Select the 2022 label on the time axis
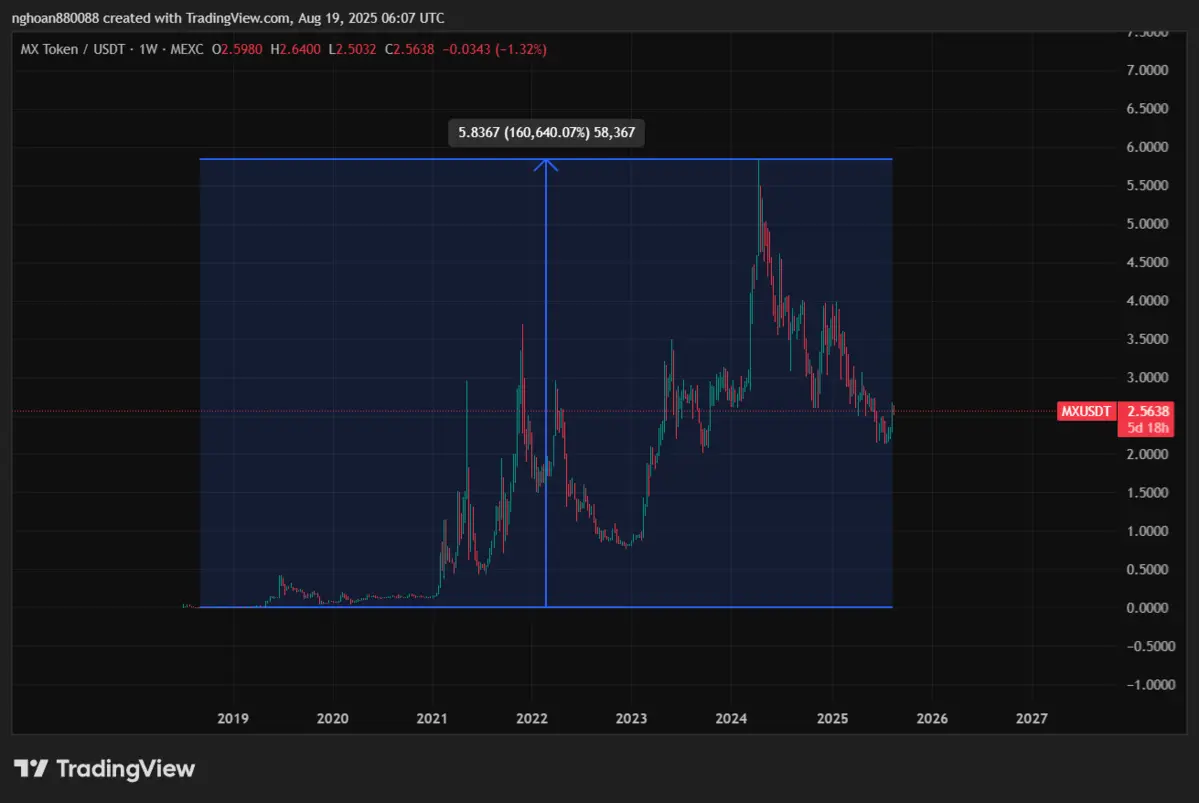Viewport: 1199px width, 803px height. (531, 718)
